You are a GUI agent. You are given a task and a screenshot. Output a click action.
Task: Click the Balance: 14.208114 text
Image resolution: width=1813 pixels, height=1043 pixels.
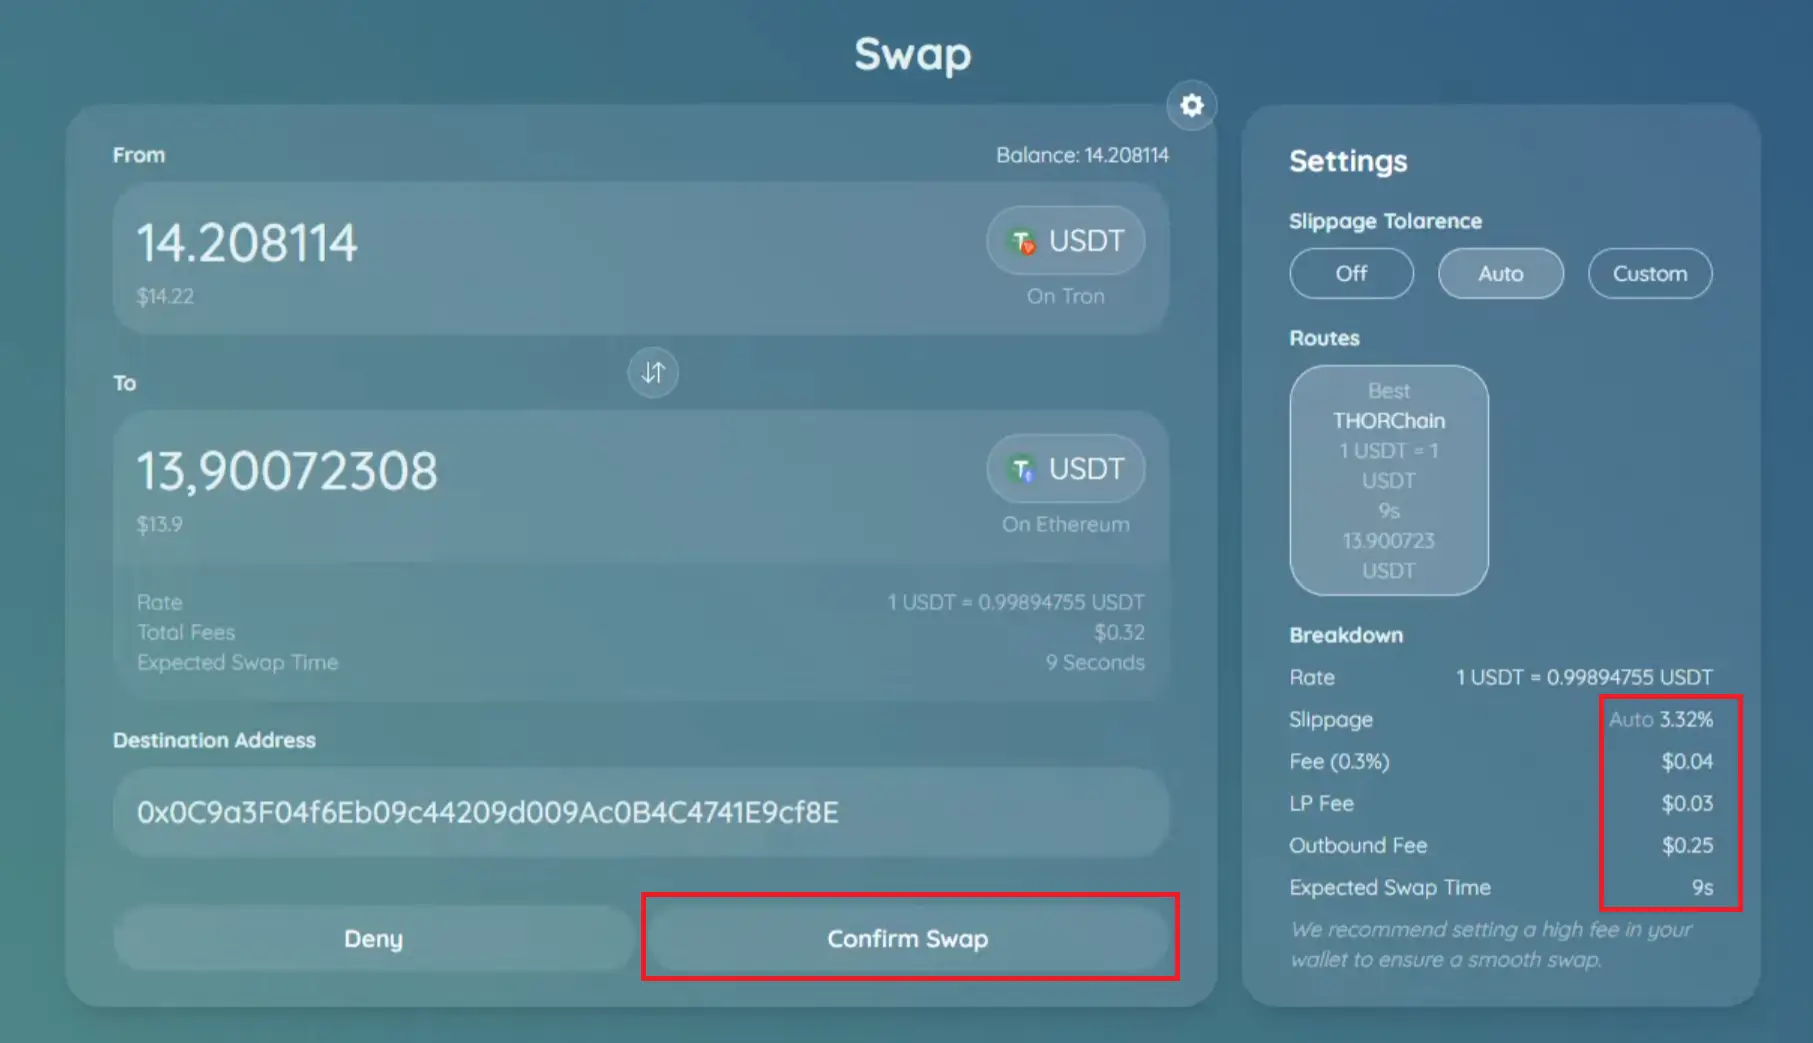pos(1081,155)
